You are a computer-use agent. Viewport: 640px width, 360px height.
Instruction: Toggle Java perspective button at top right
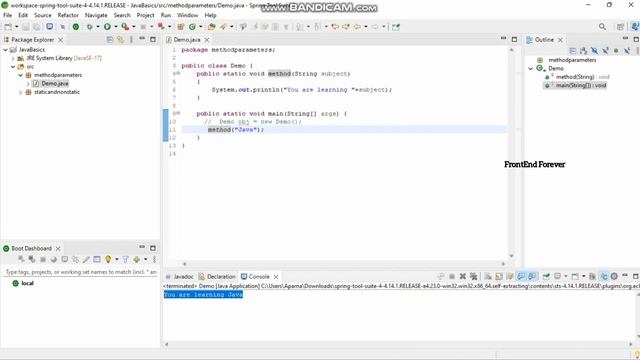click(635, 27)
